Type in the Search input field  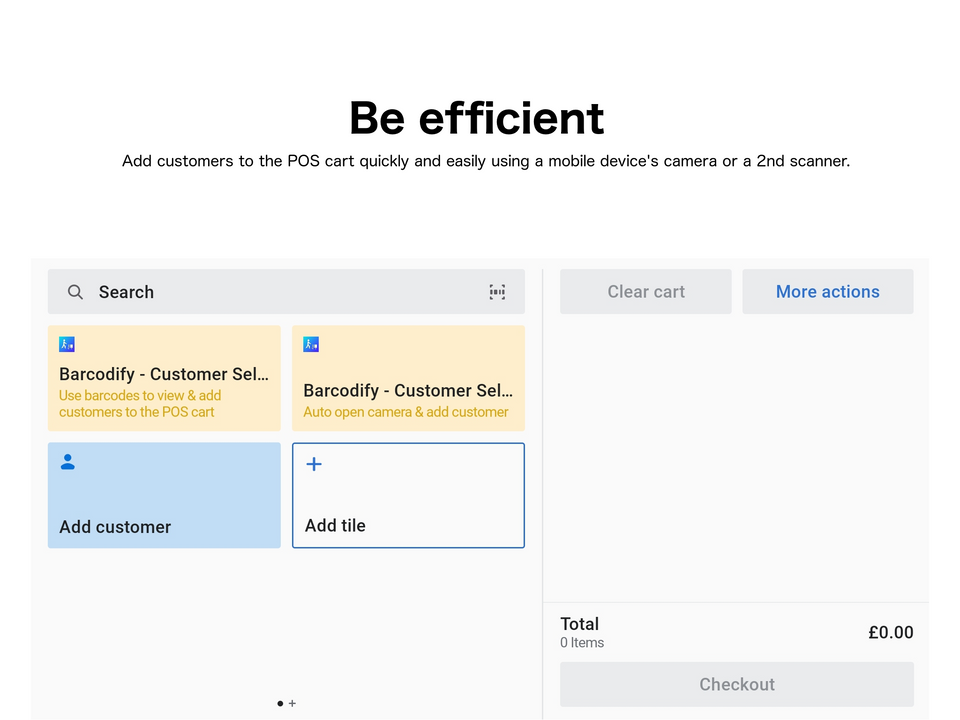[280, 292]
